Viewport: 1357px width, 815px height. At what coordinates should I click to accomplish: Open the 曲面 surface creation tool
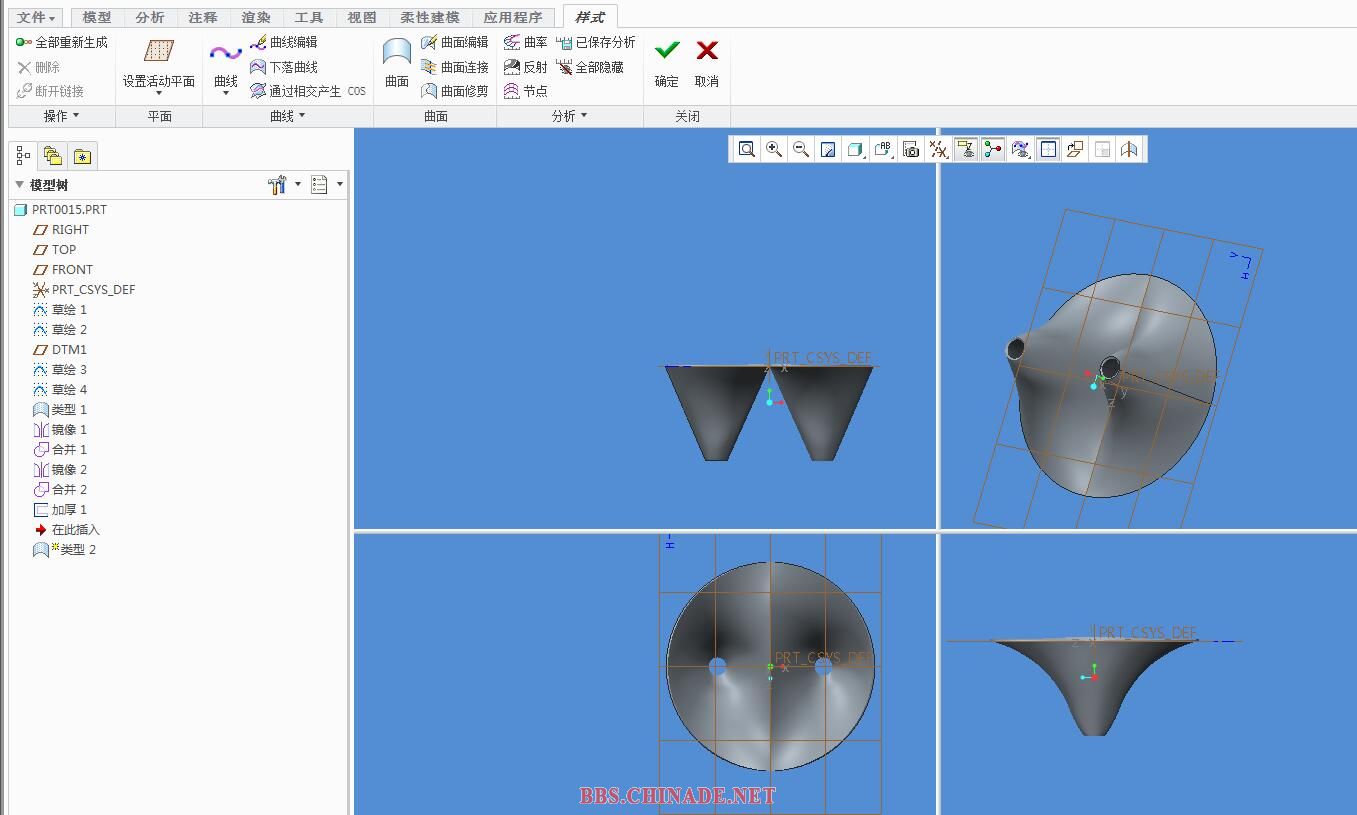(x=397, y=62)
